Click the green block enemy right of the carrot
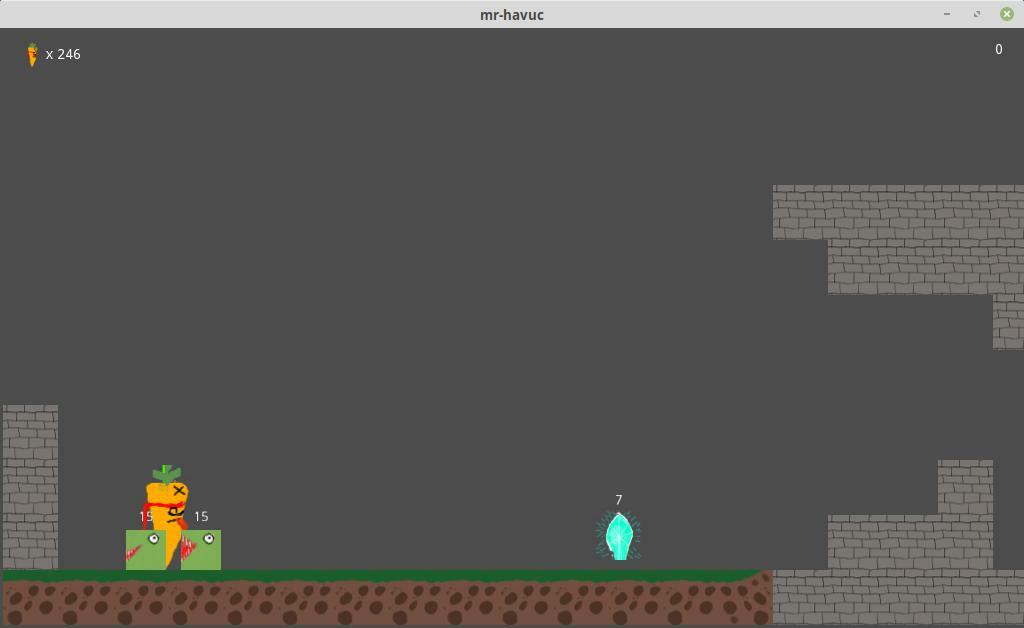The width and height of the screenshot is (1024, 628). tap(203, 550)
